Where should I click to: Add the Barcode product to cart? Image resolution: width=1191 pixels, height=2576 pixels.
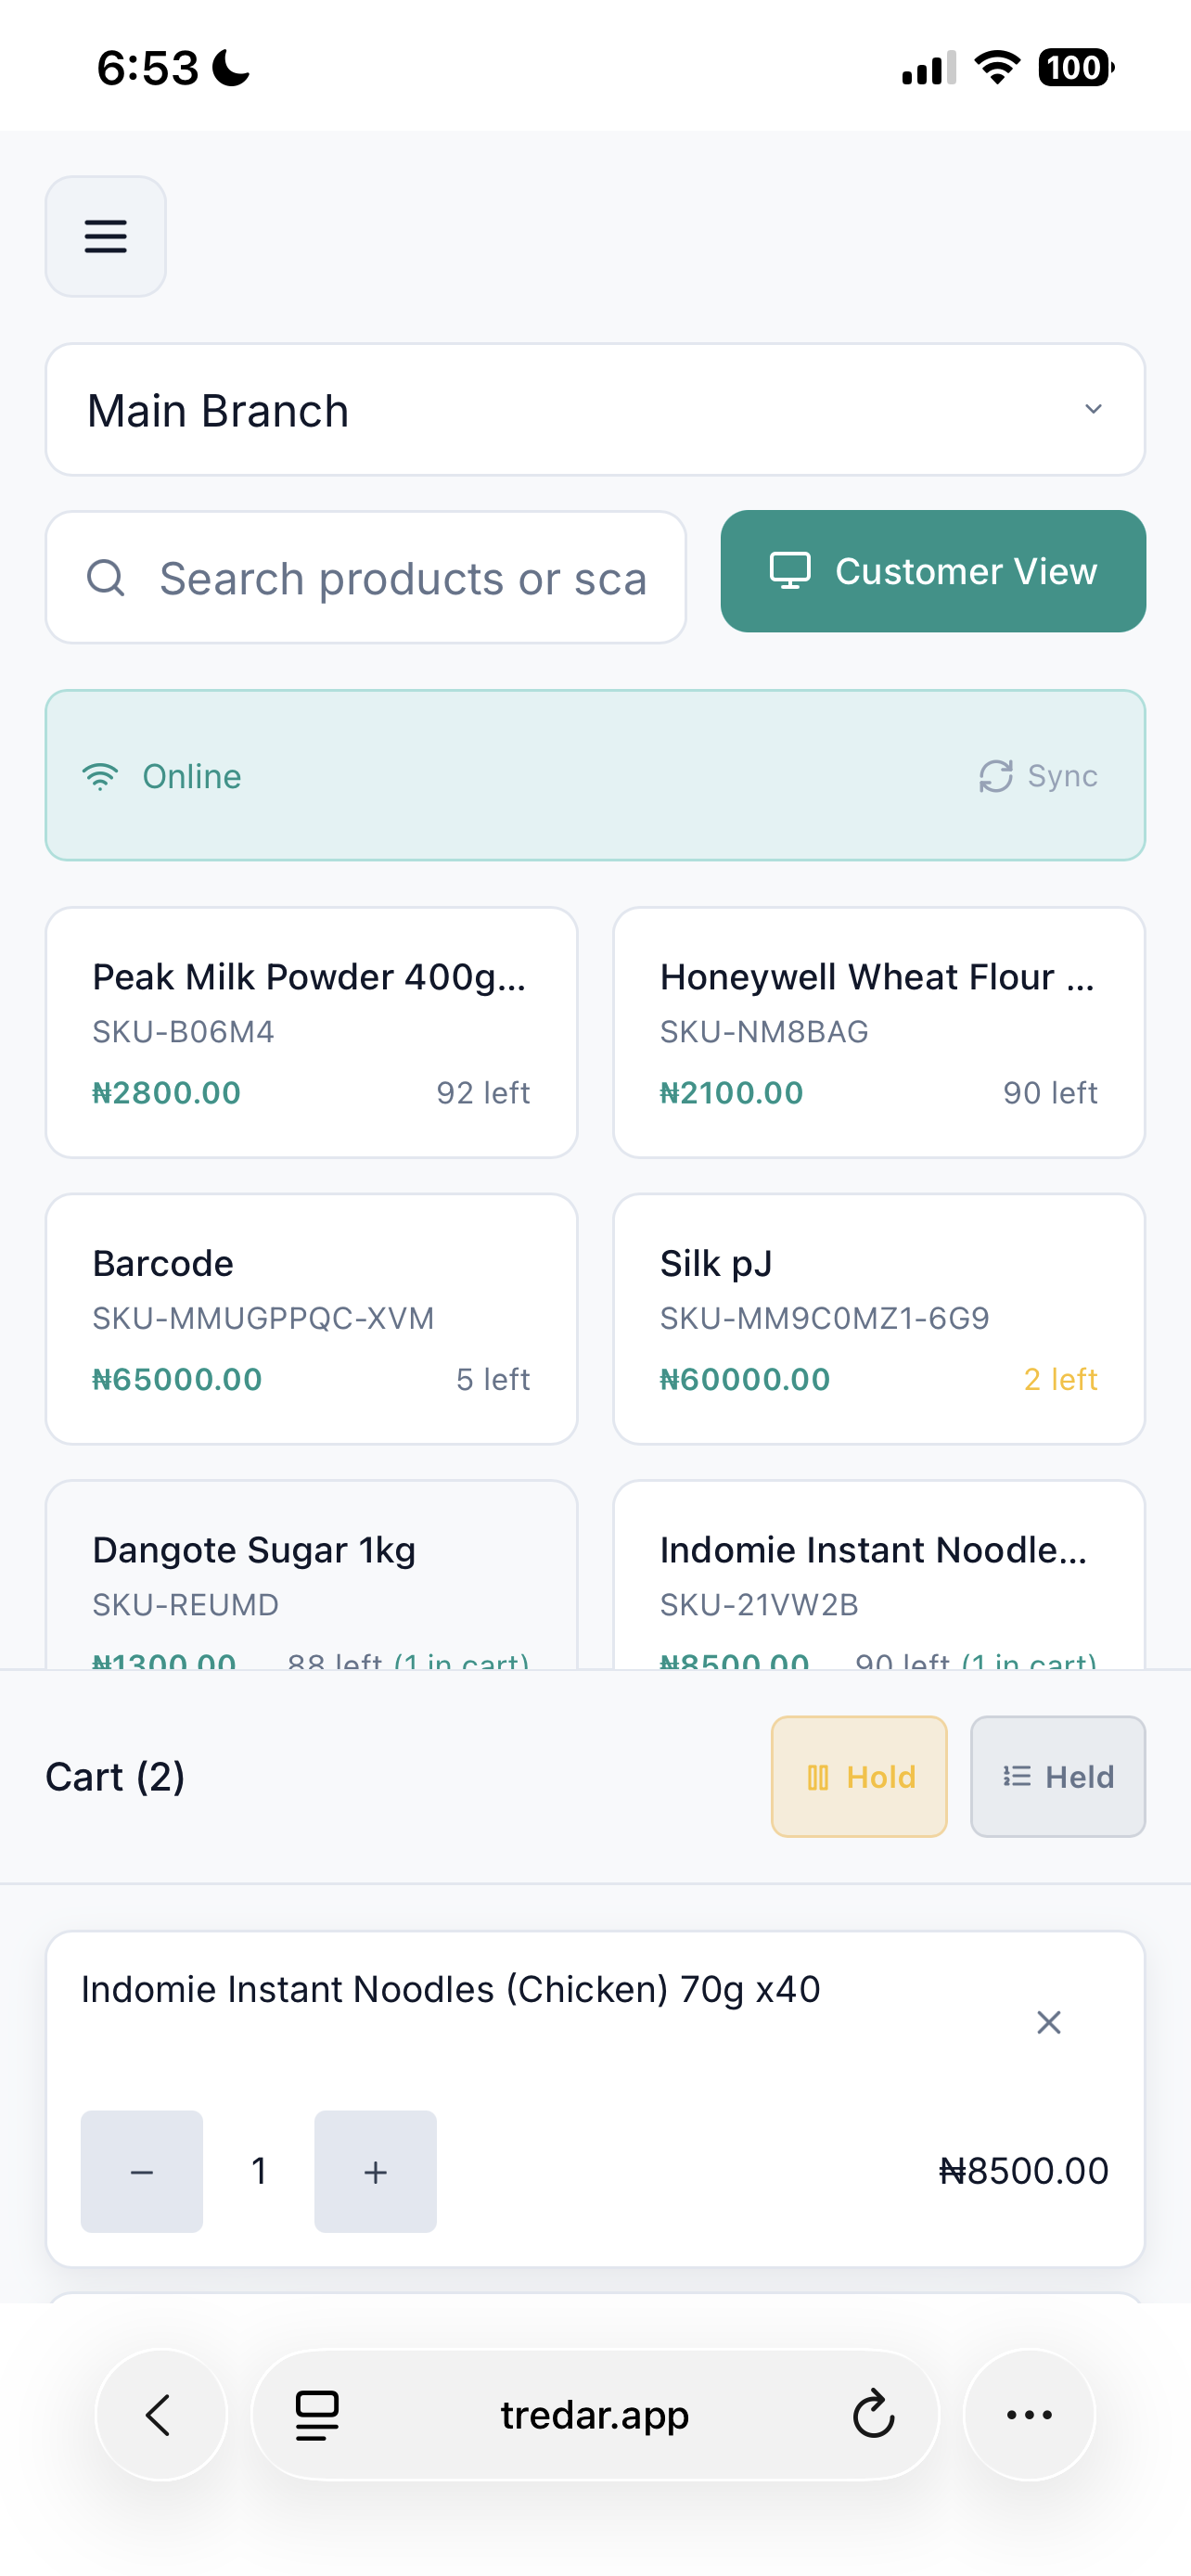tap(311, 1318)
